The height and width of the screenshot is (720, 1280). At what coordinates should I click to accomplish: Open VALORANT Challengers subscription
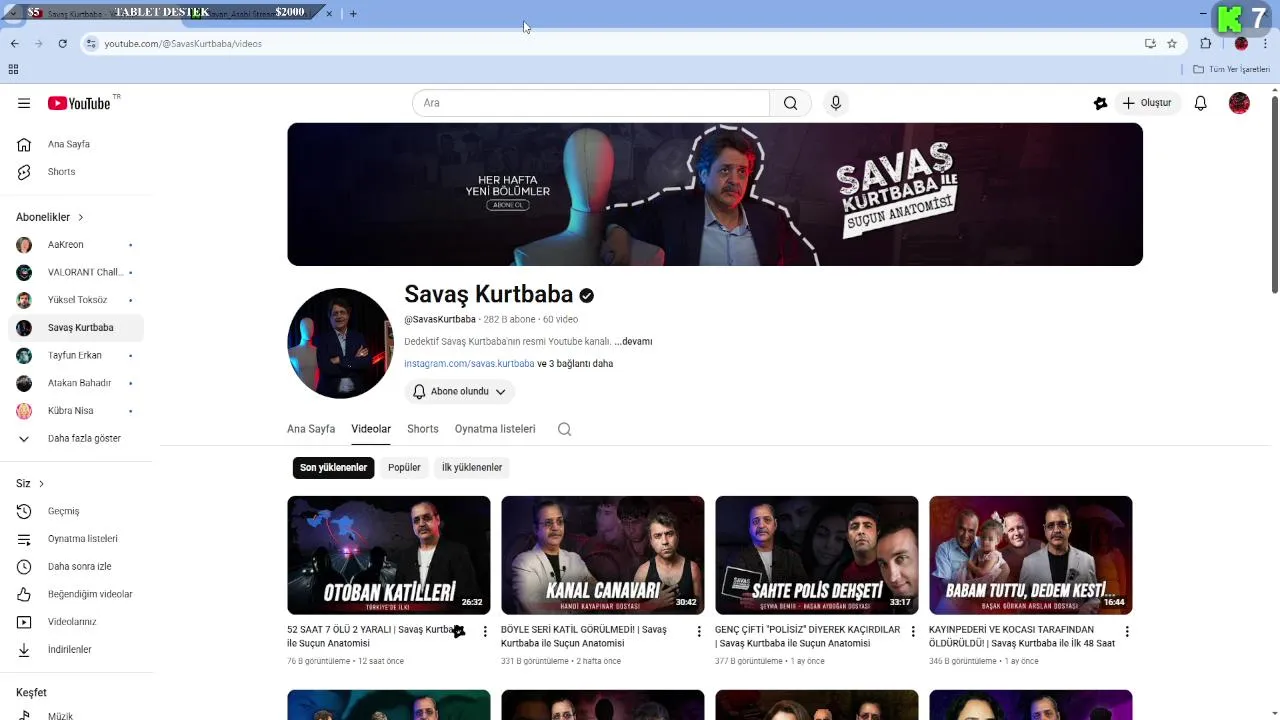(x=76, y=272)
